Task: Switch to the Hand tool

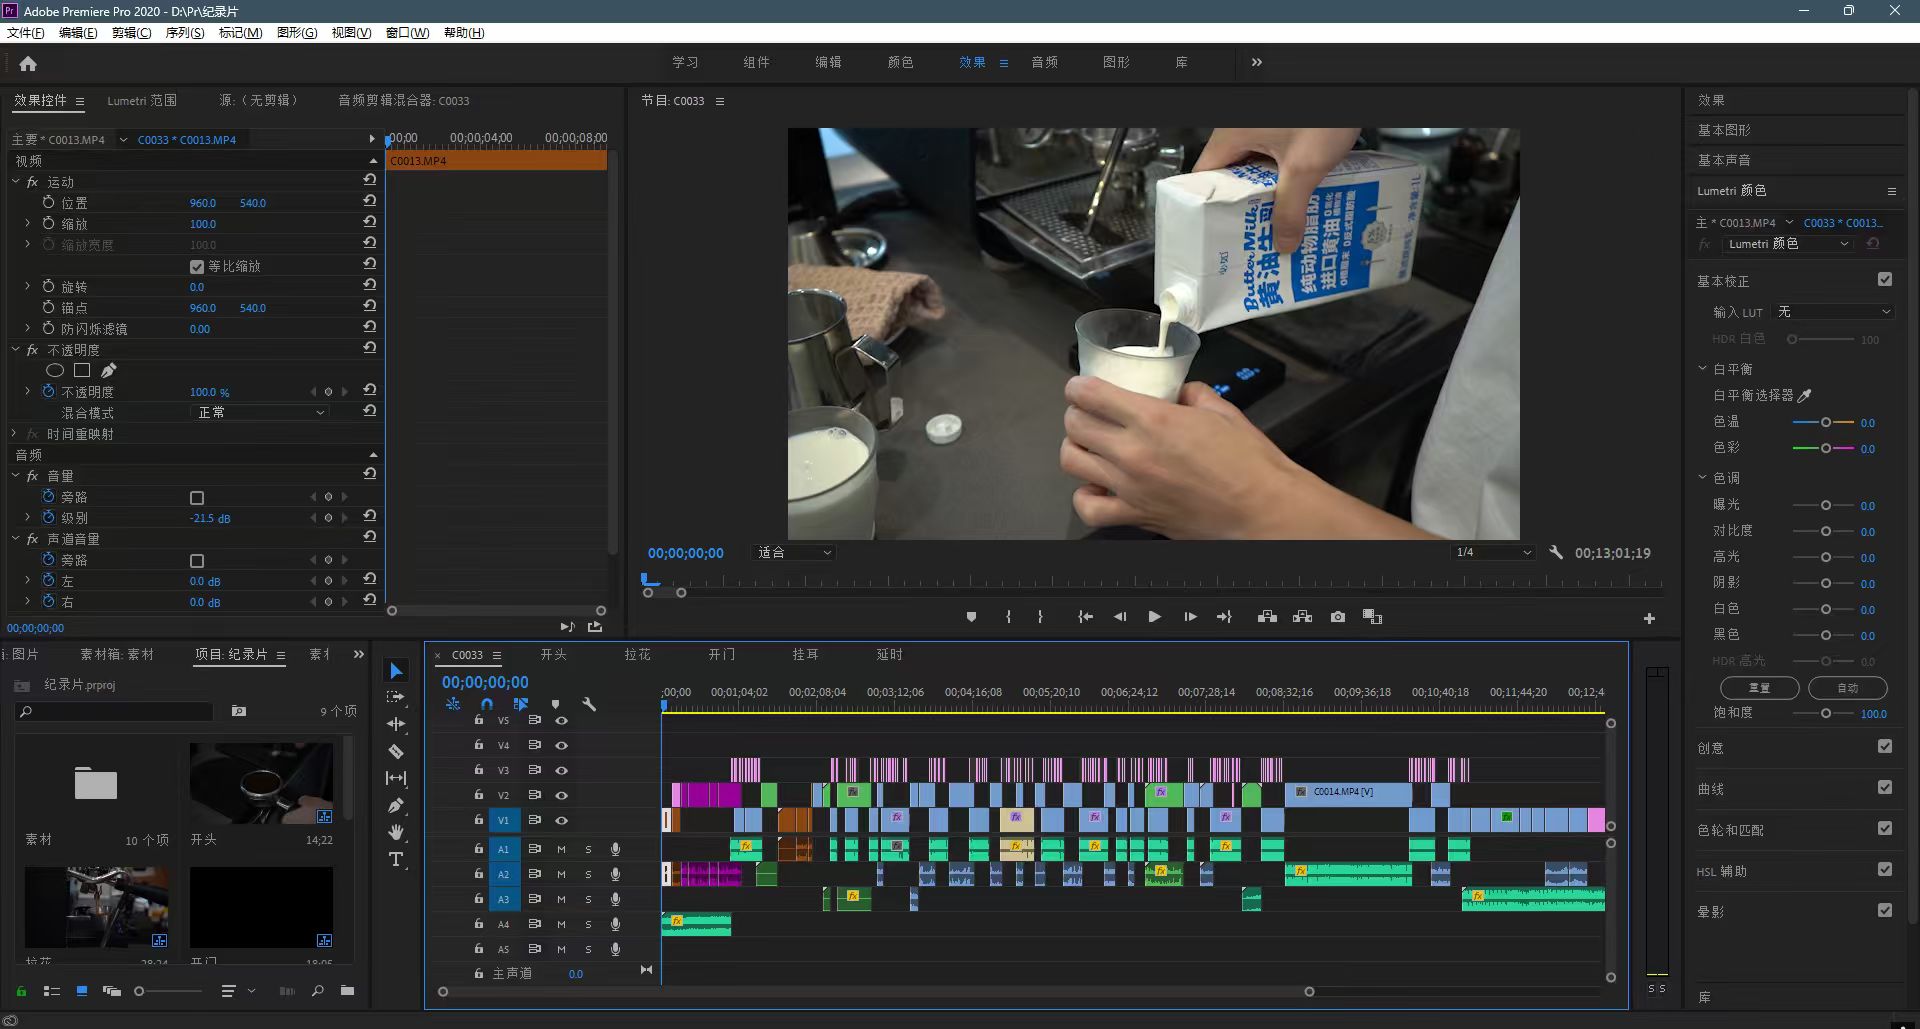Action: pos(396,832)
